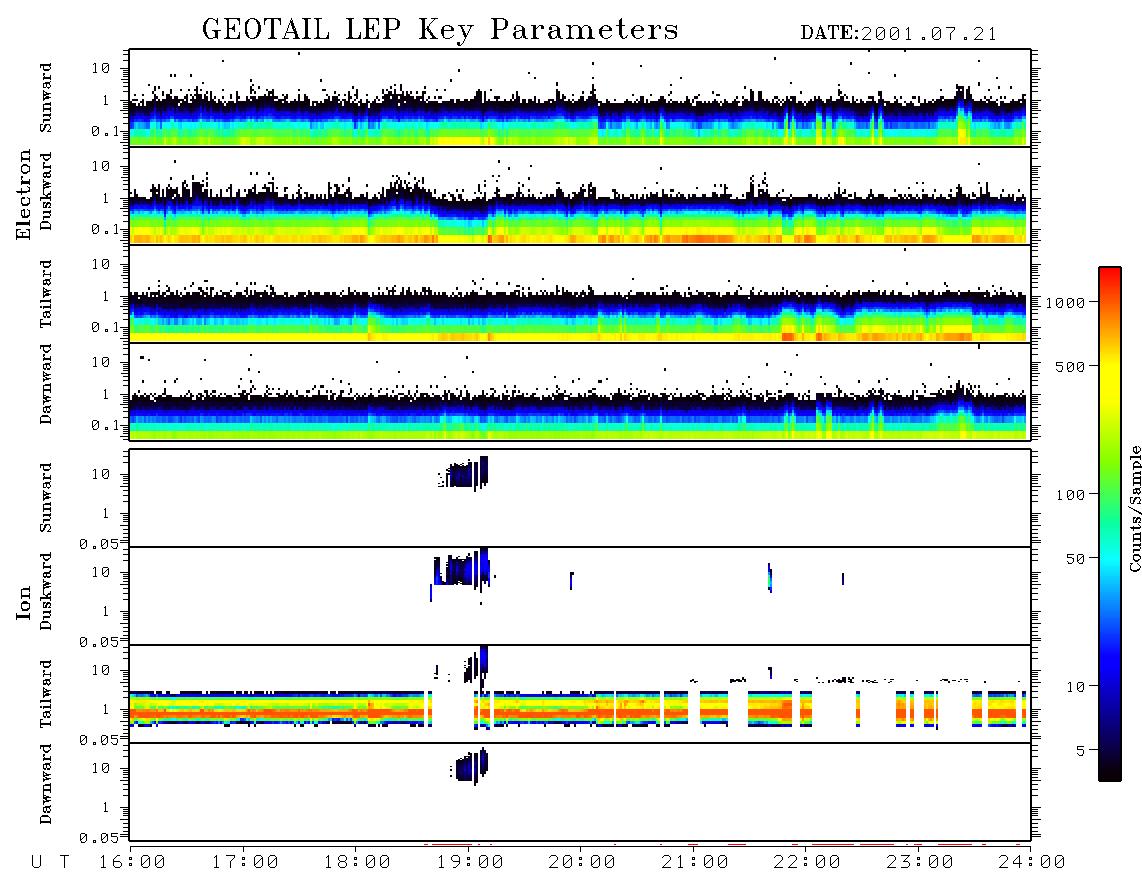This screenshot has width=1142, height=880.
Task: Click the "0.05" tick of Ion Dawnward panel
Action: tap(98, 838)
